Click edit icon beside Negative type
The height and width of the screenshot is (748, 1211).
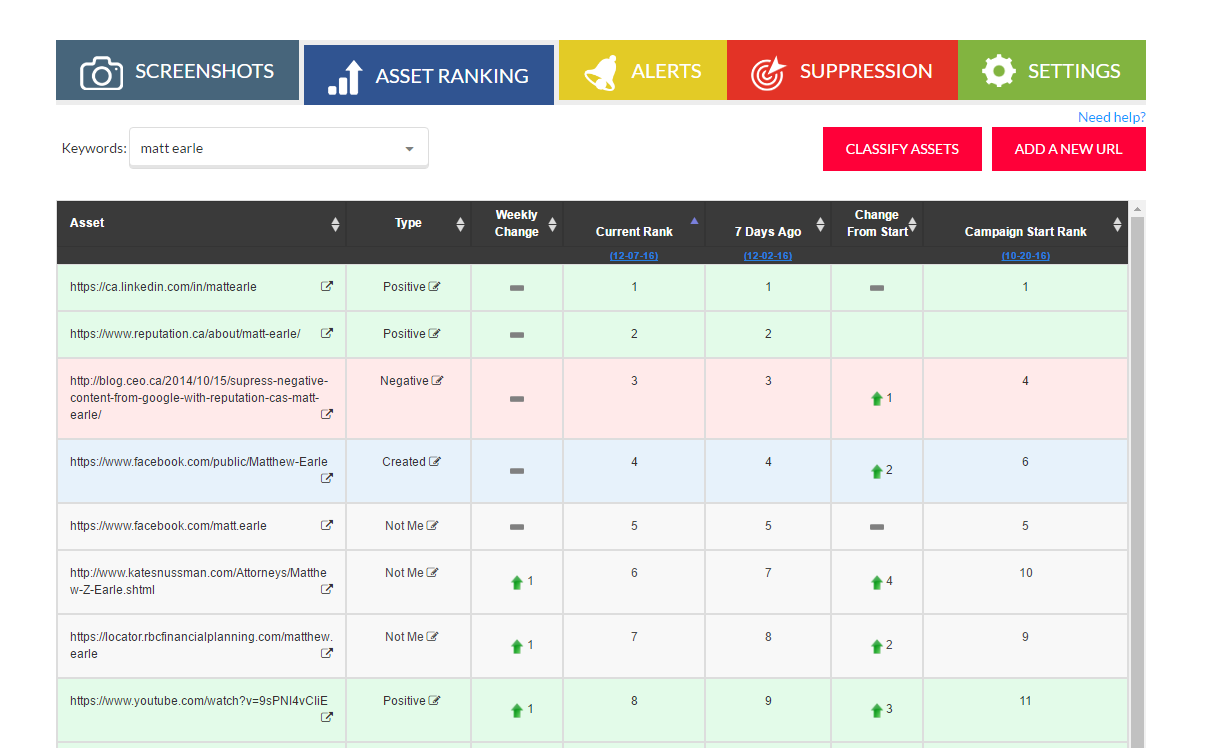point(437,381)
